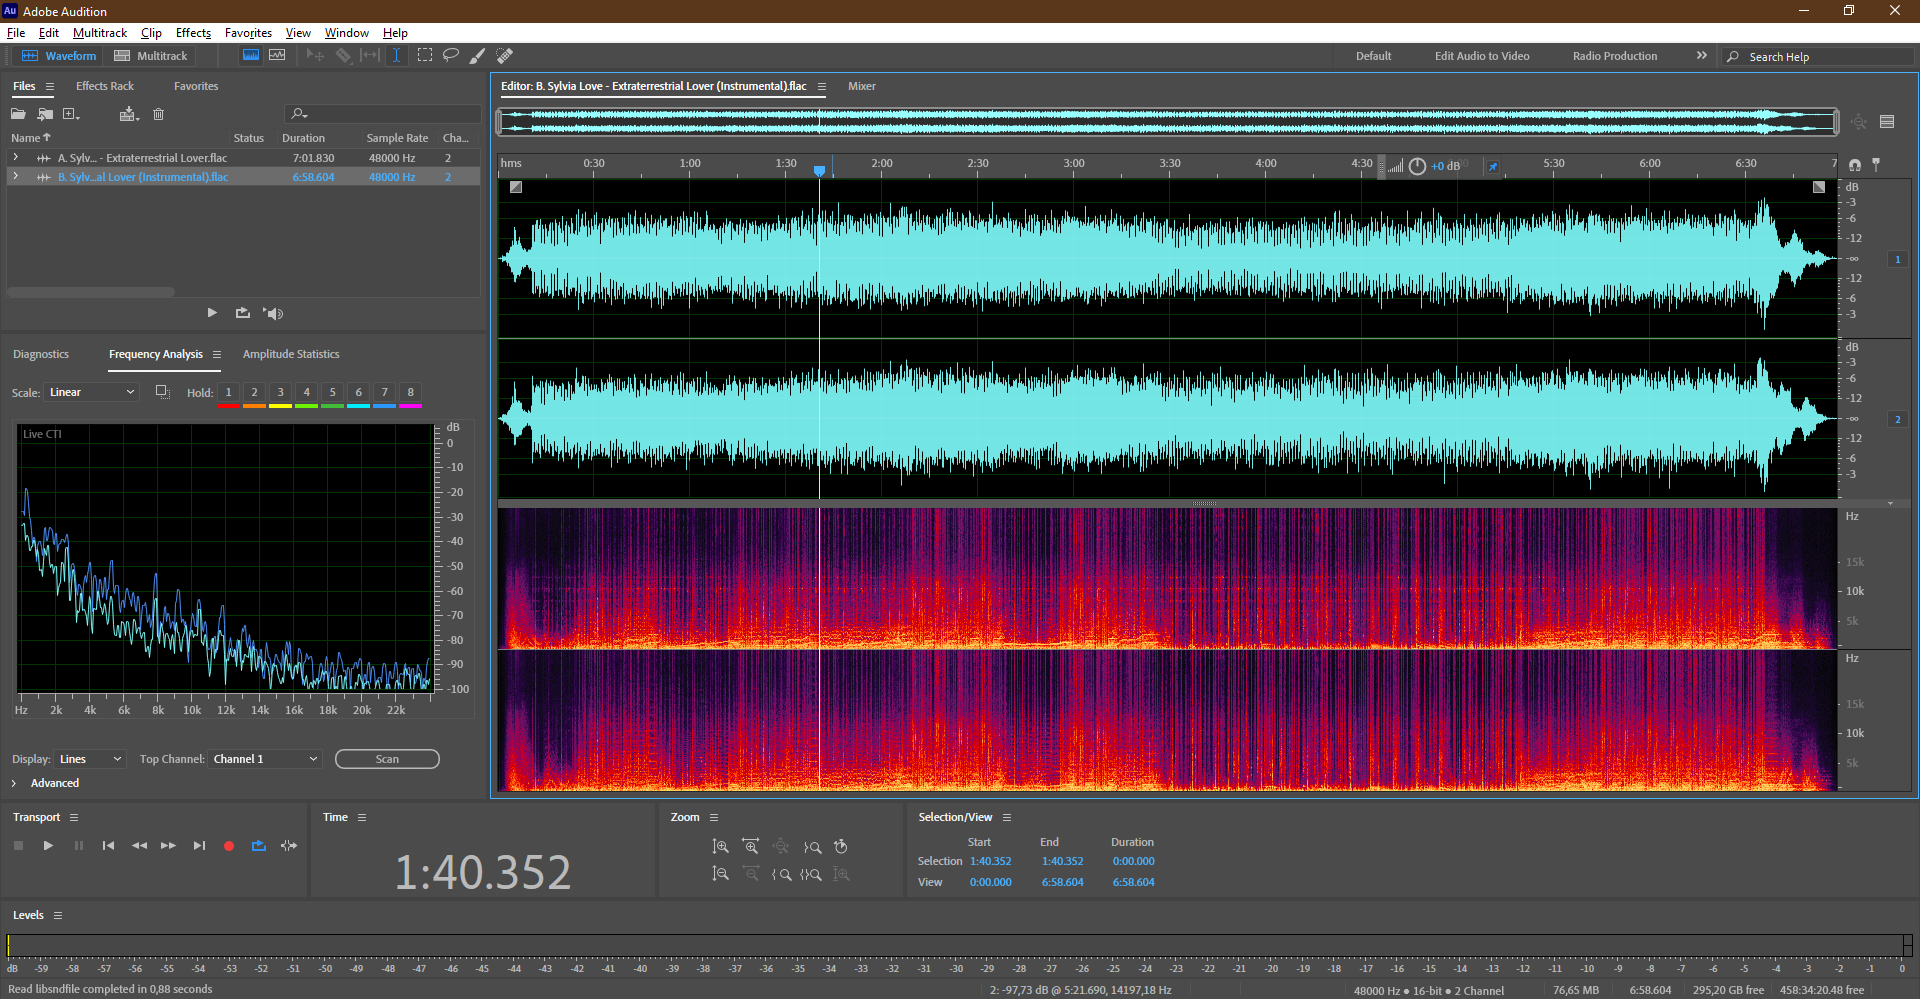Open the Scale Linear dropdown
The image size is (1920, 999).
point(91,392)
